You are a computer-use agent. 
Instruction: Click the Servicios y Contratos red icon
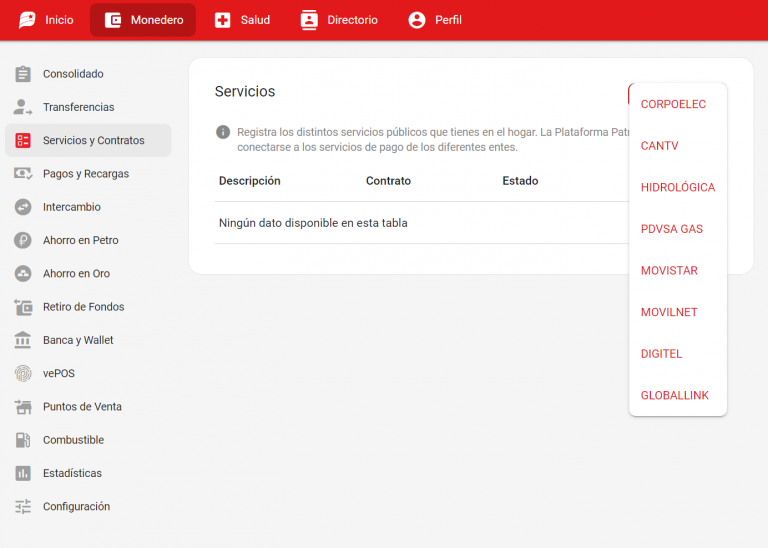click(x=23, y=141)
